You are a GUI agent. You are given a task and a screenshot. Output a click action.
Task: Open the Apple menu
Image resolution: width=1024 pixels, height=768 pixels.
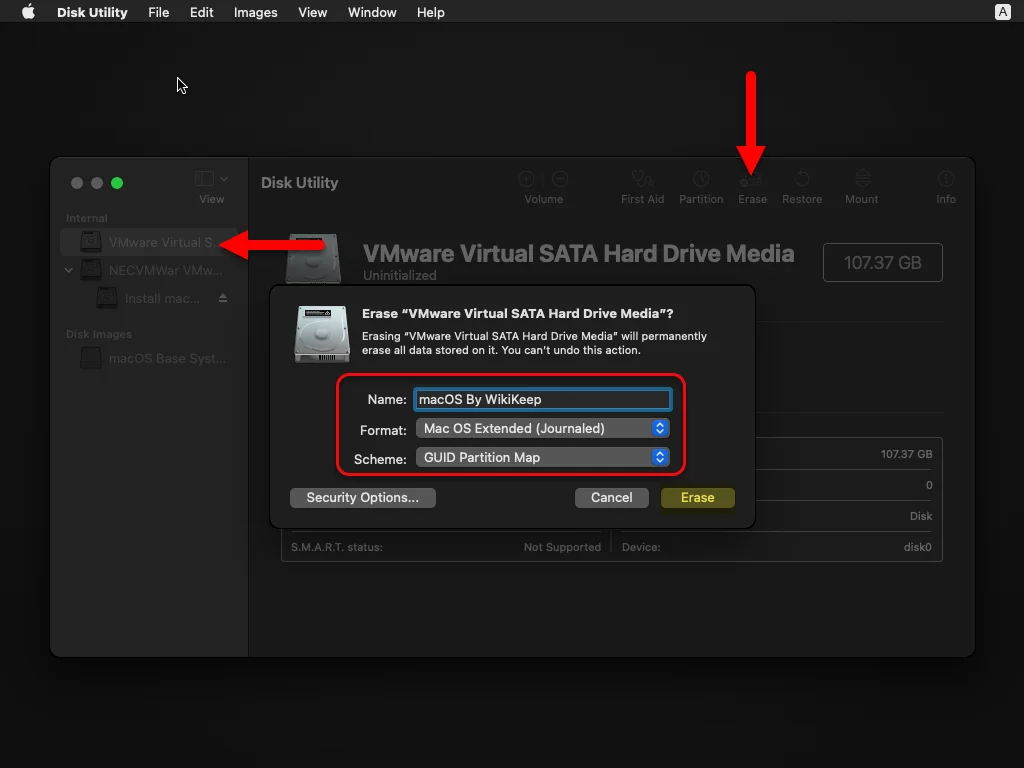coord(28,12)
